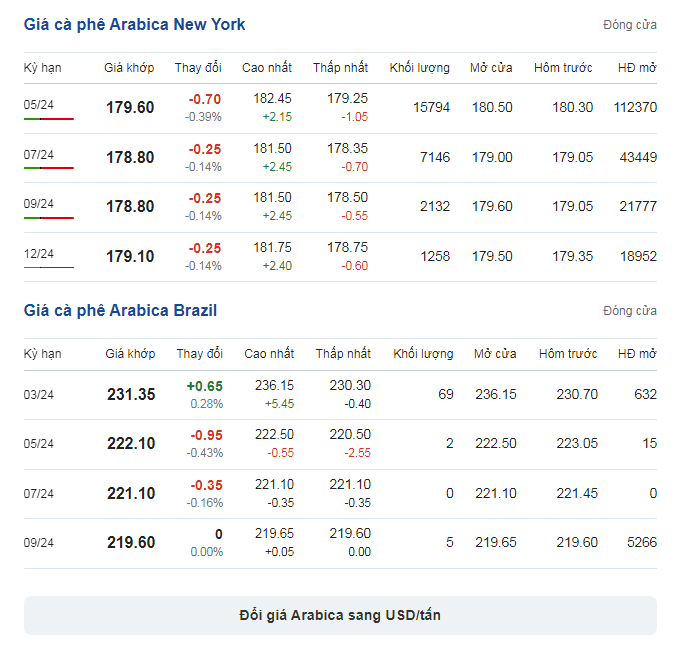Screen dimensions: 682x646
Task: Select the 03/24 Brazil contract row
Action: point(340,395)
